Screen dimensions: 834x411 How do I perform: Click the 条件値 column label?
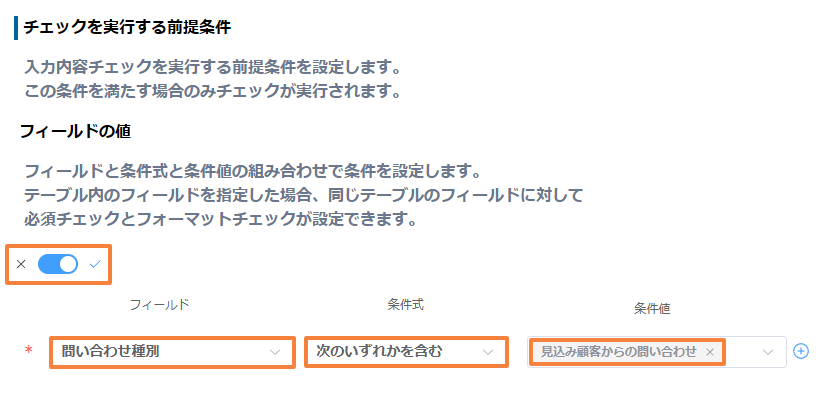652,309
